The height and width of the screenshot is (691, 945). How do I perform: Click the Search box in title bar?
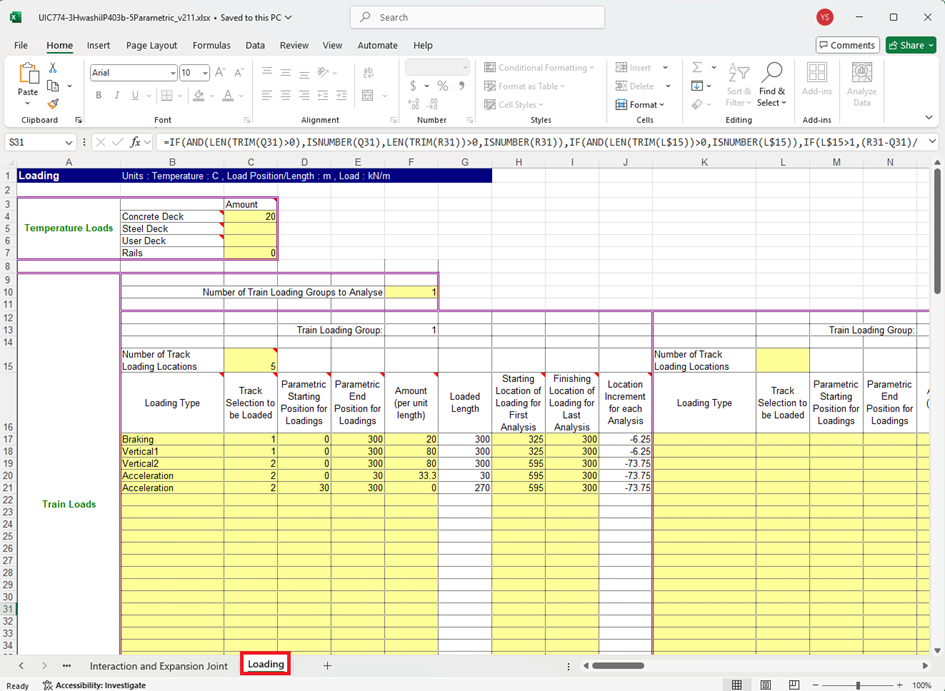tap(477, 17)
